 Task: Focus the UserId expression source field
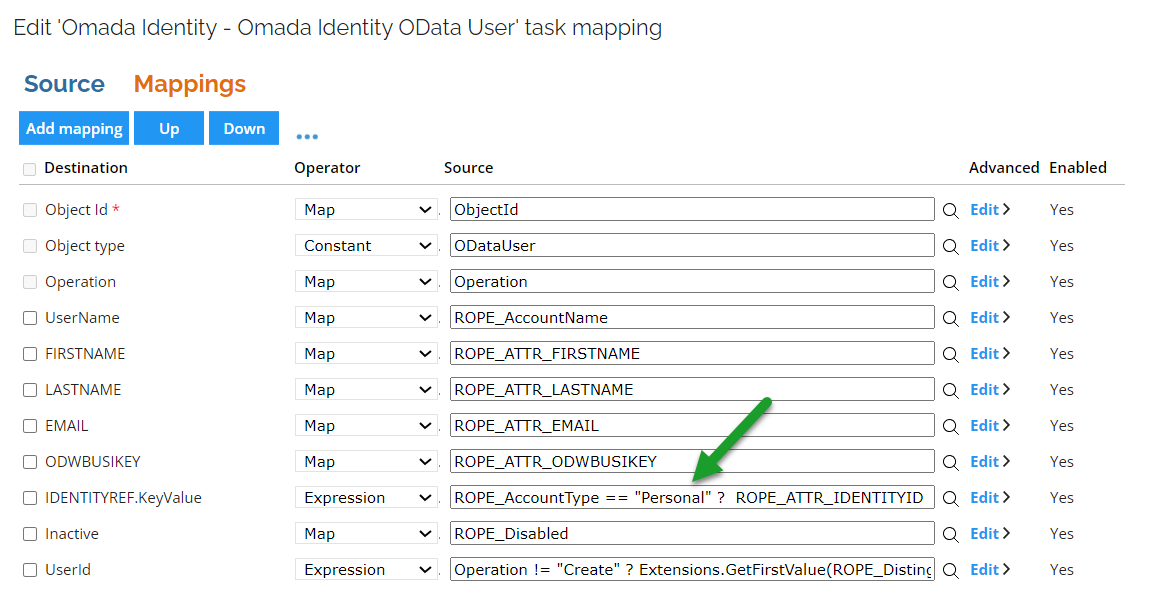[x=692, y=569]
